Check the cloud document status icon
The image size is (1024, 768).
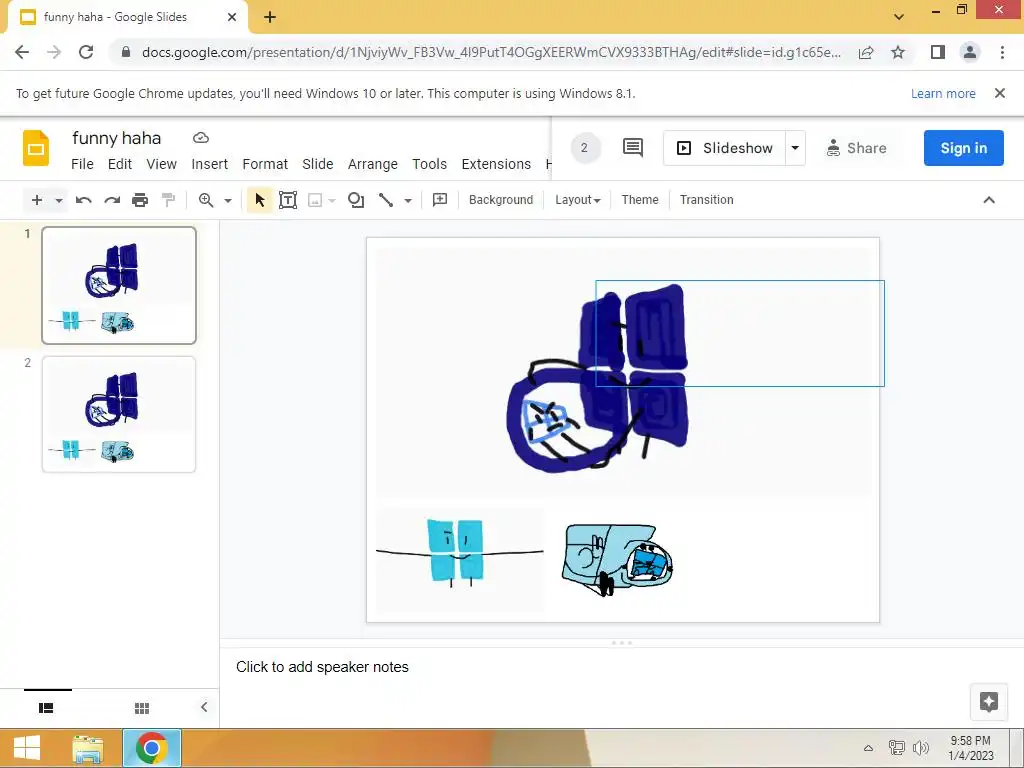point(201,138)
